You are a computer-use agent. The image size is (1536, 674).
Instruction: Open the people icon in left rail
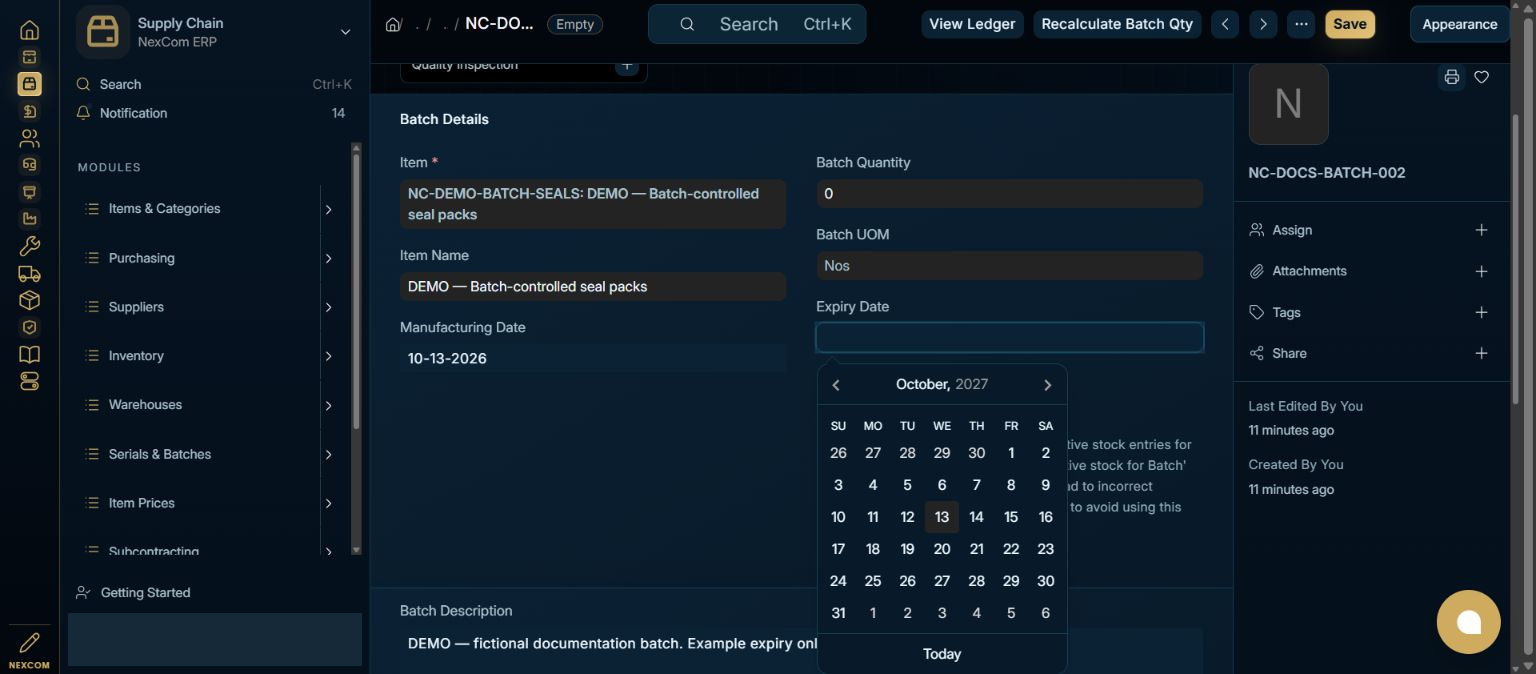coord(29,138)
